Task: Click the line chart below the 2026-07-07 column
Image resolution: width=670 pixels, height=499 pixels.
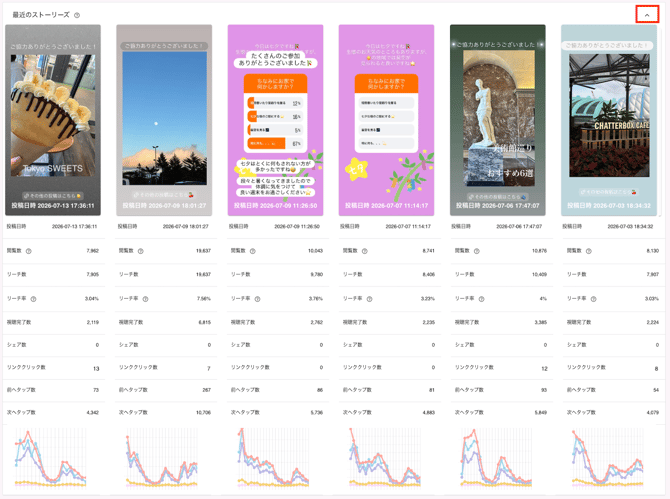Action: point(385,458)
